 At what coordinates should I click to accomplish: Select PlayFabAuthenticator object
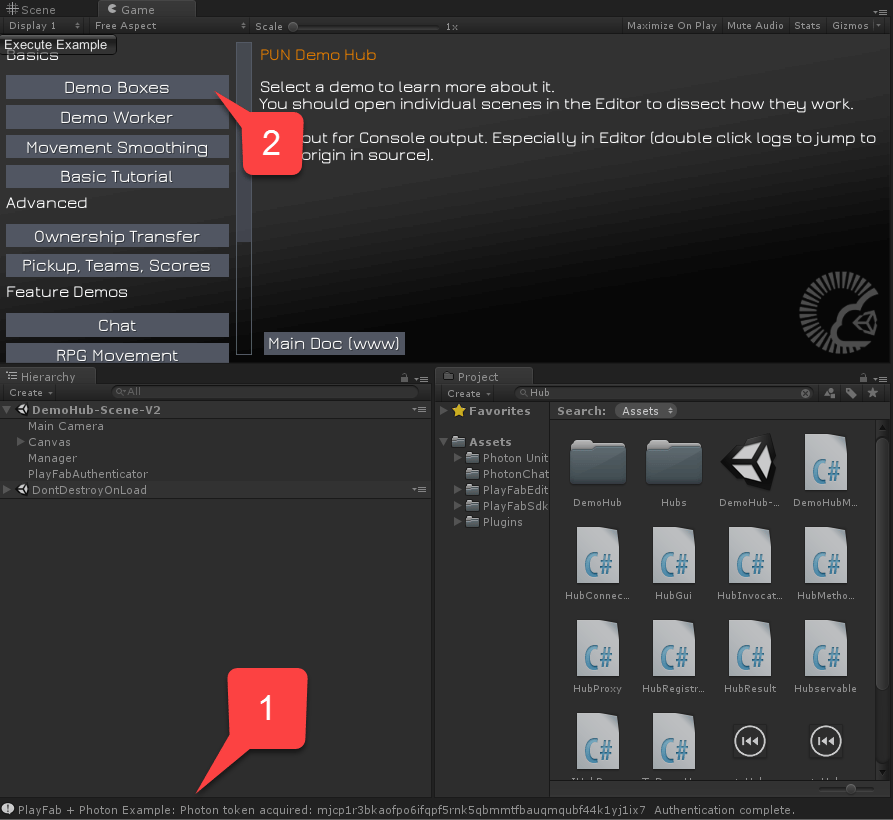[88, 474]
